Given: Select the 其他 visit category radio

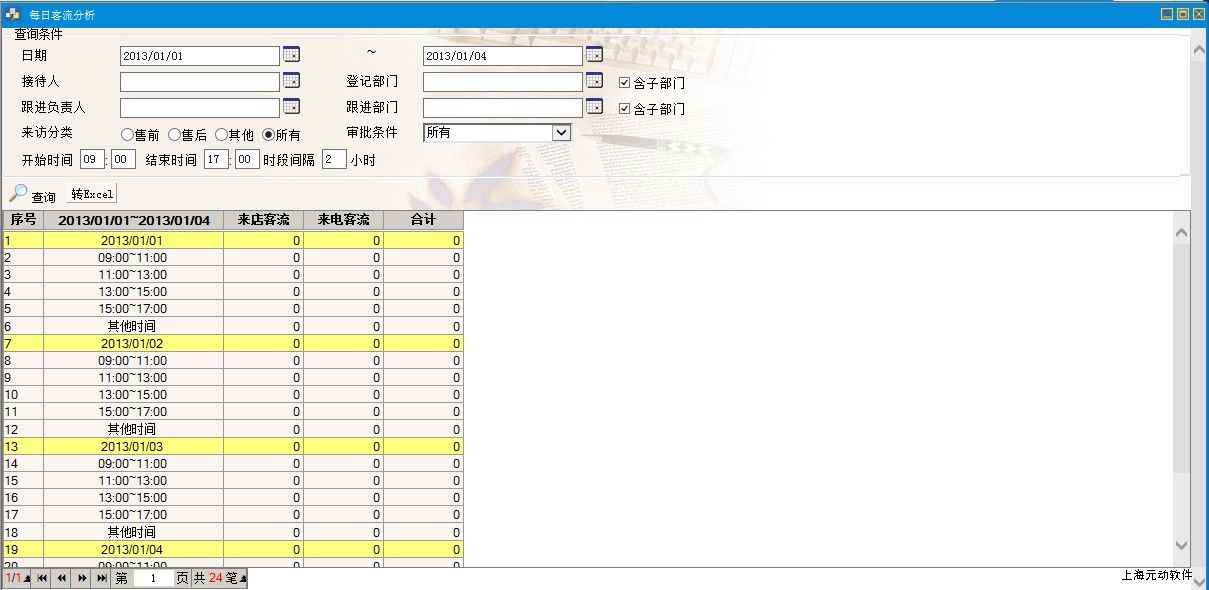Looking at the screenshot, I should (x=221, y=135).
